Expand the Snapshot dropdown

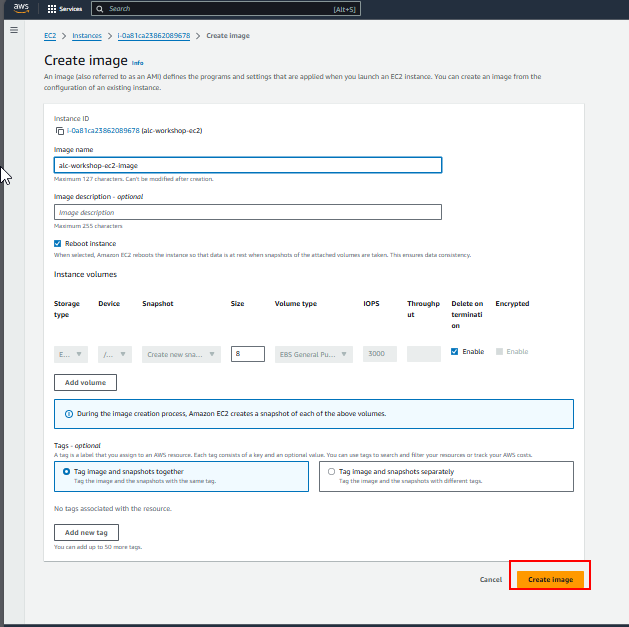(180, 354)
